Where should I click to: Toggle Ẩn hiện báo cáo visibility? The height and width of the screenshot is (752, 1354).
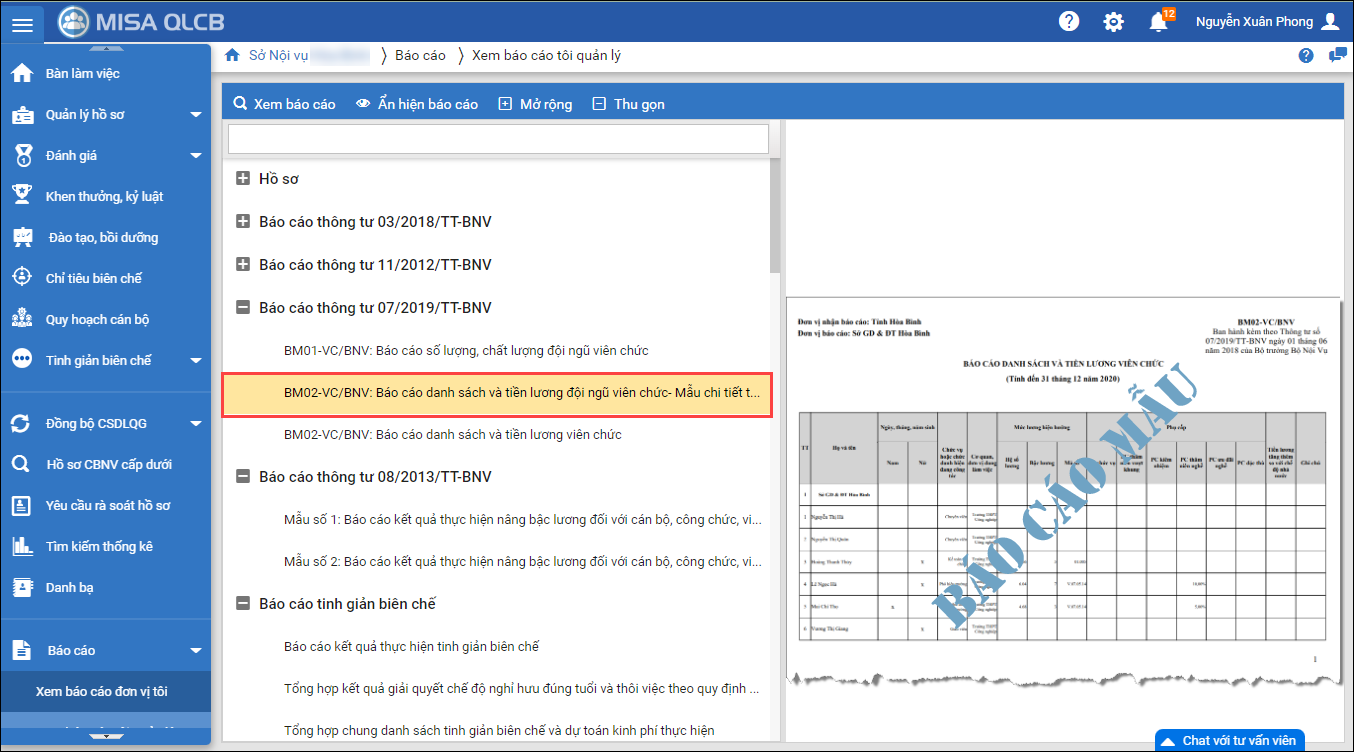[417, 104]
